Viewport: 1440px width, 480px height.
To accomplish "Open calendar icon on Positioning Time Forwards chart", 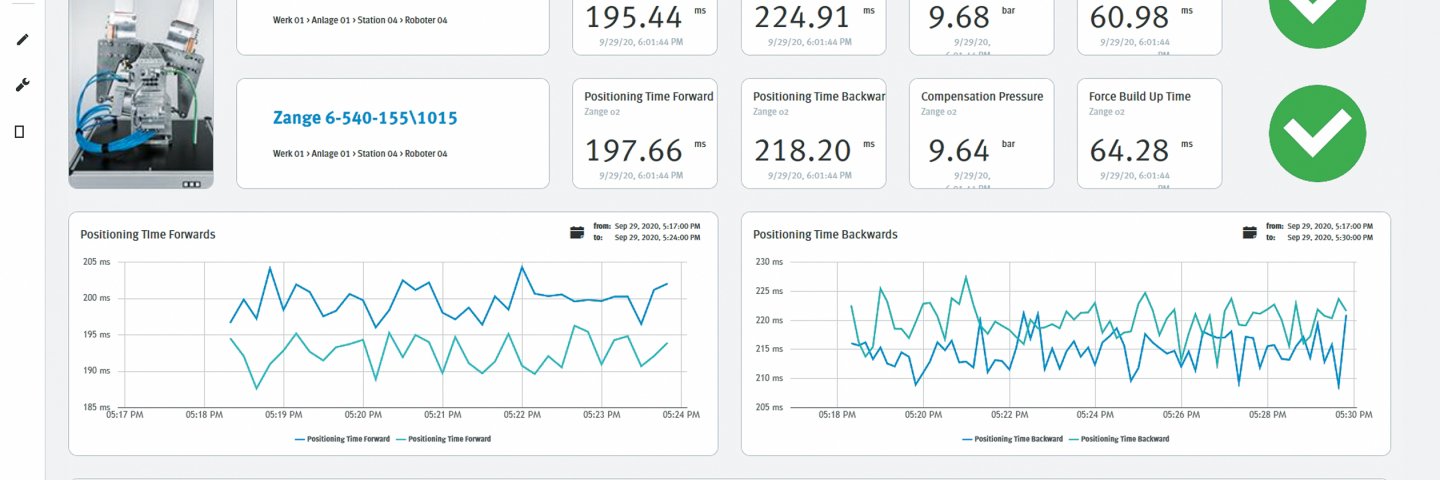I will pos(577,233).
